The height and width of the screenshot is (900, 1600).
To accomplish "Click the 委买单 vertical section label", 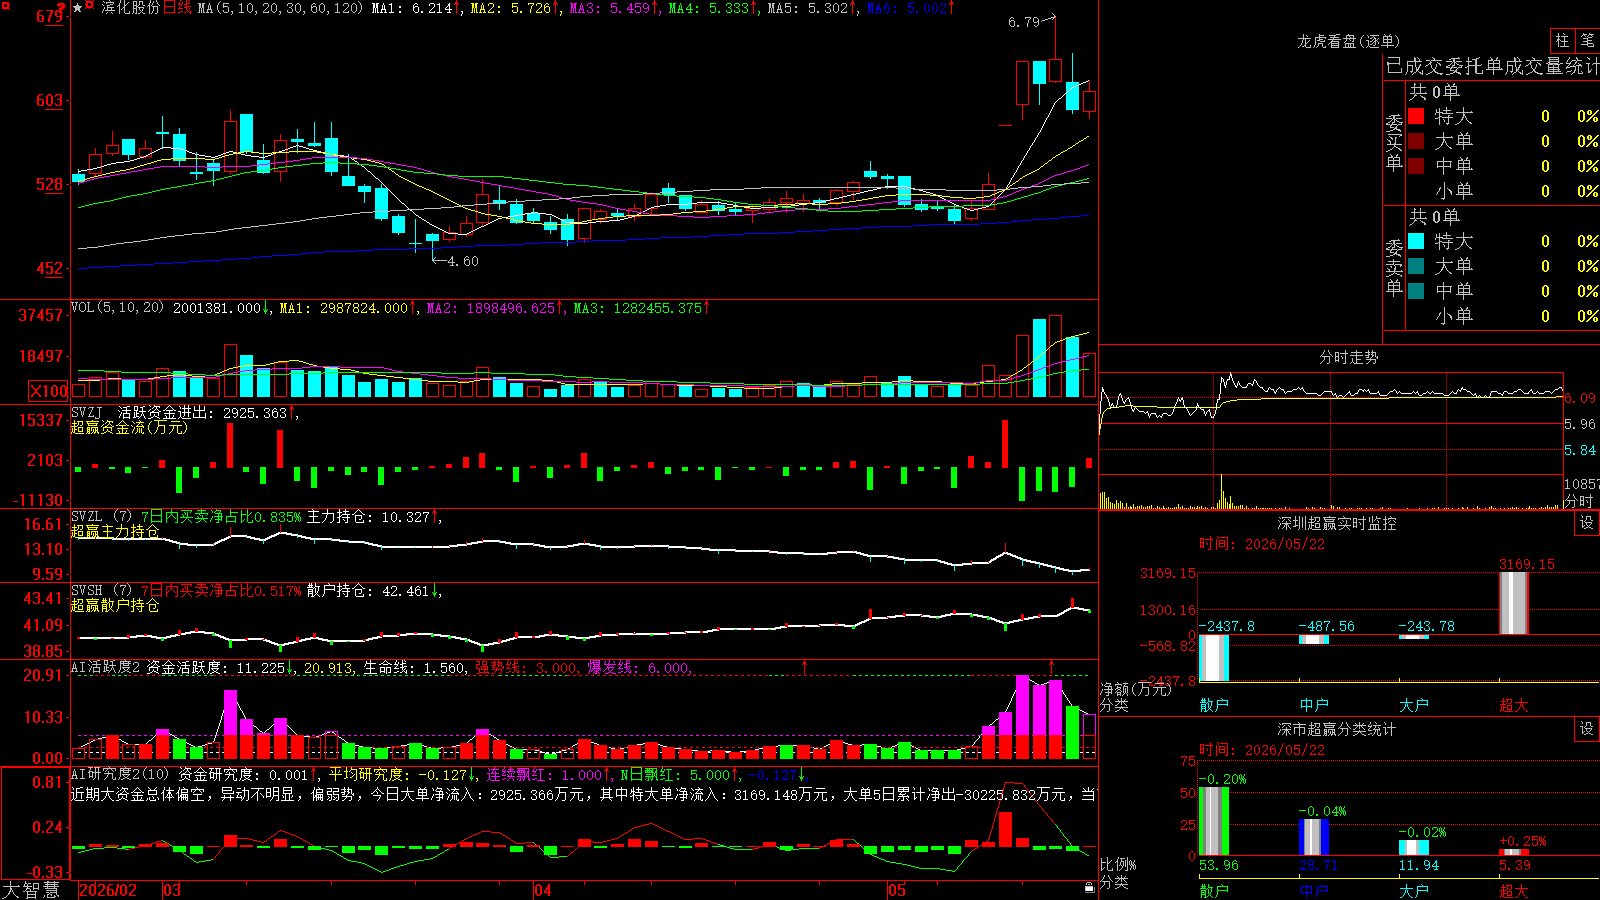I will pyautogui.click(x=1394, y=143).
